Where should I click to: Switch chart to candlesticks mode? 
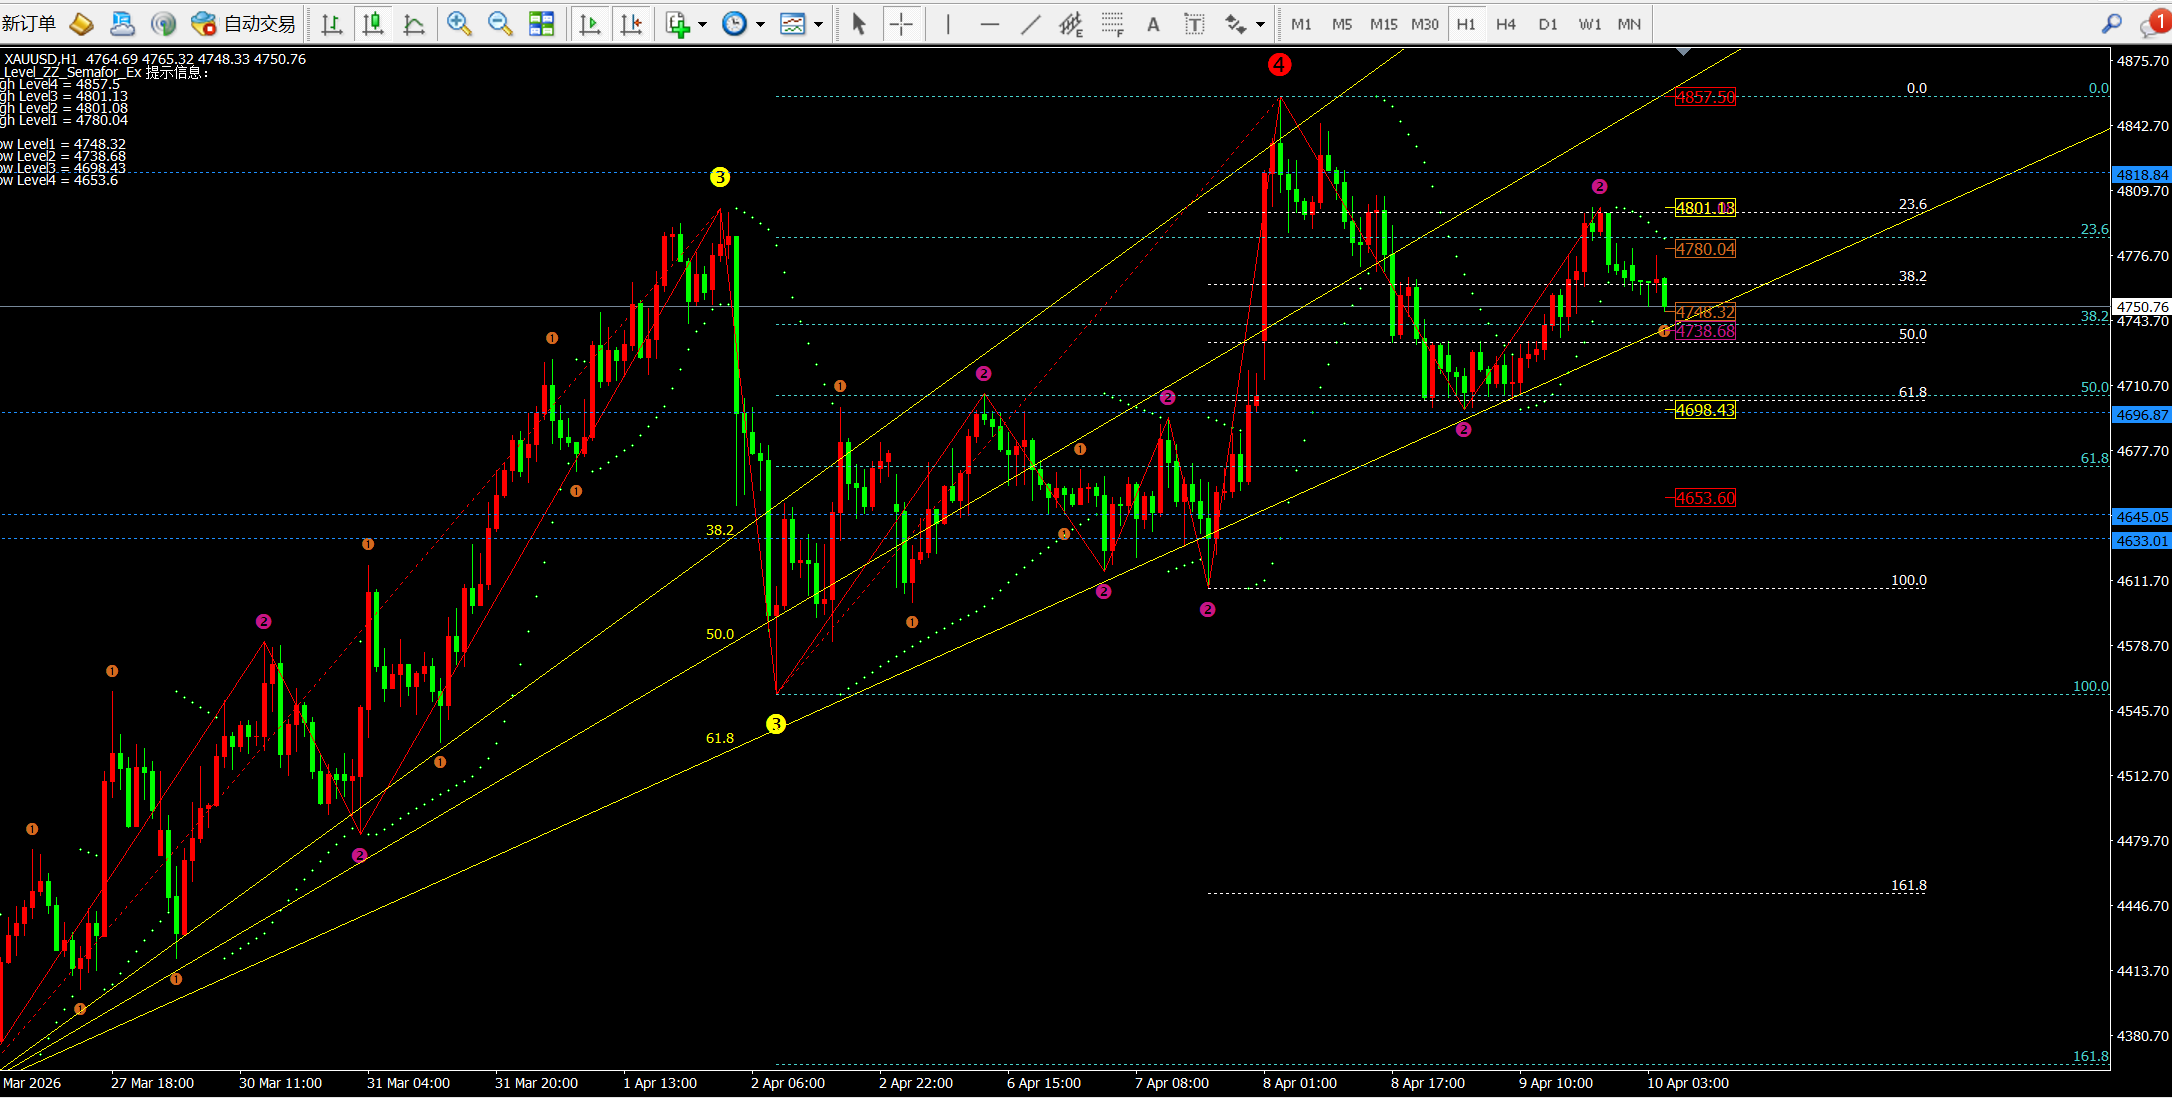(x=373, y=24)
